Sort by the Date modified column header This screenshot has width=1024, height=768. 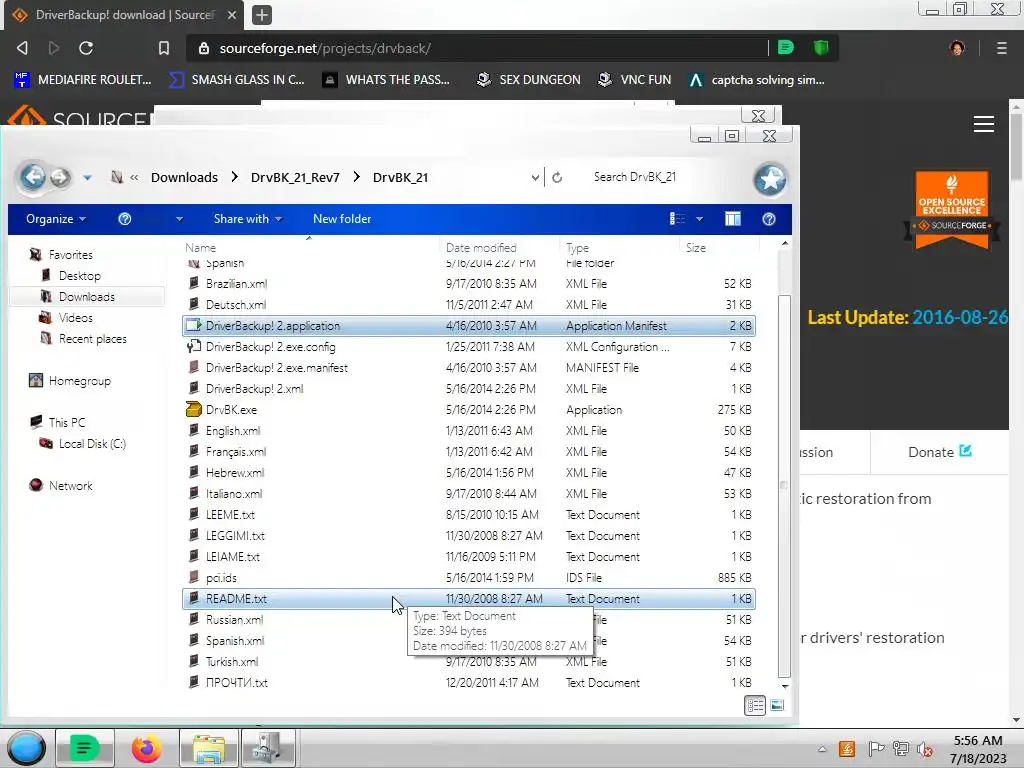pyautogui.click(x=481, y=248)
